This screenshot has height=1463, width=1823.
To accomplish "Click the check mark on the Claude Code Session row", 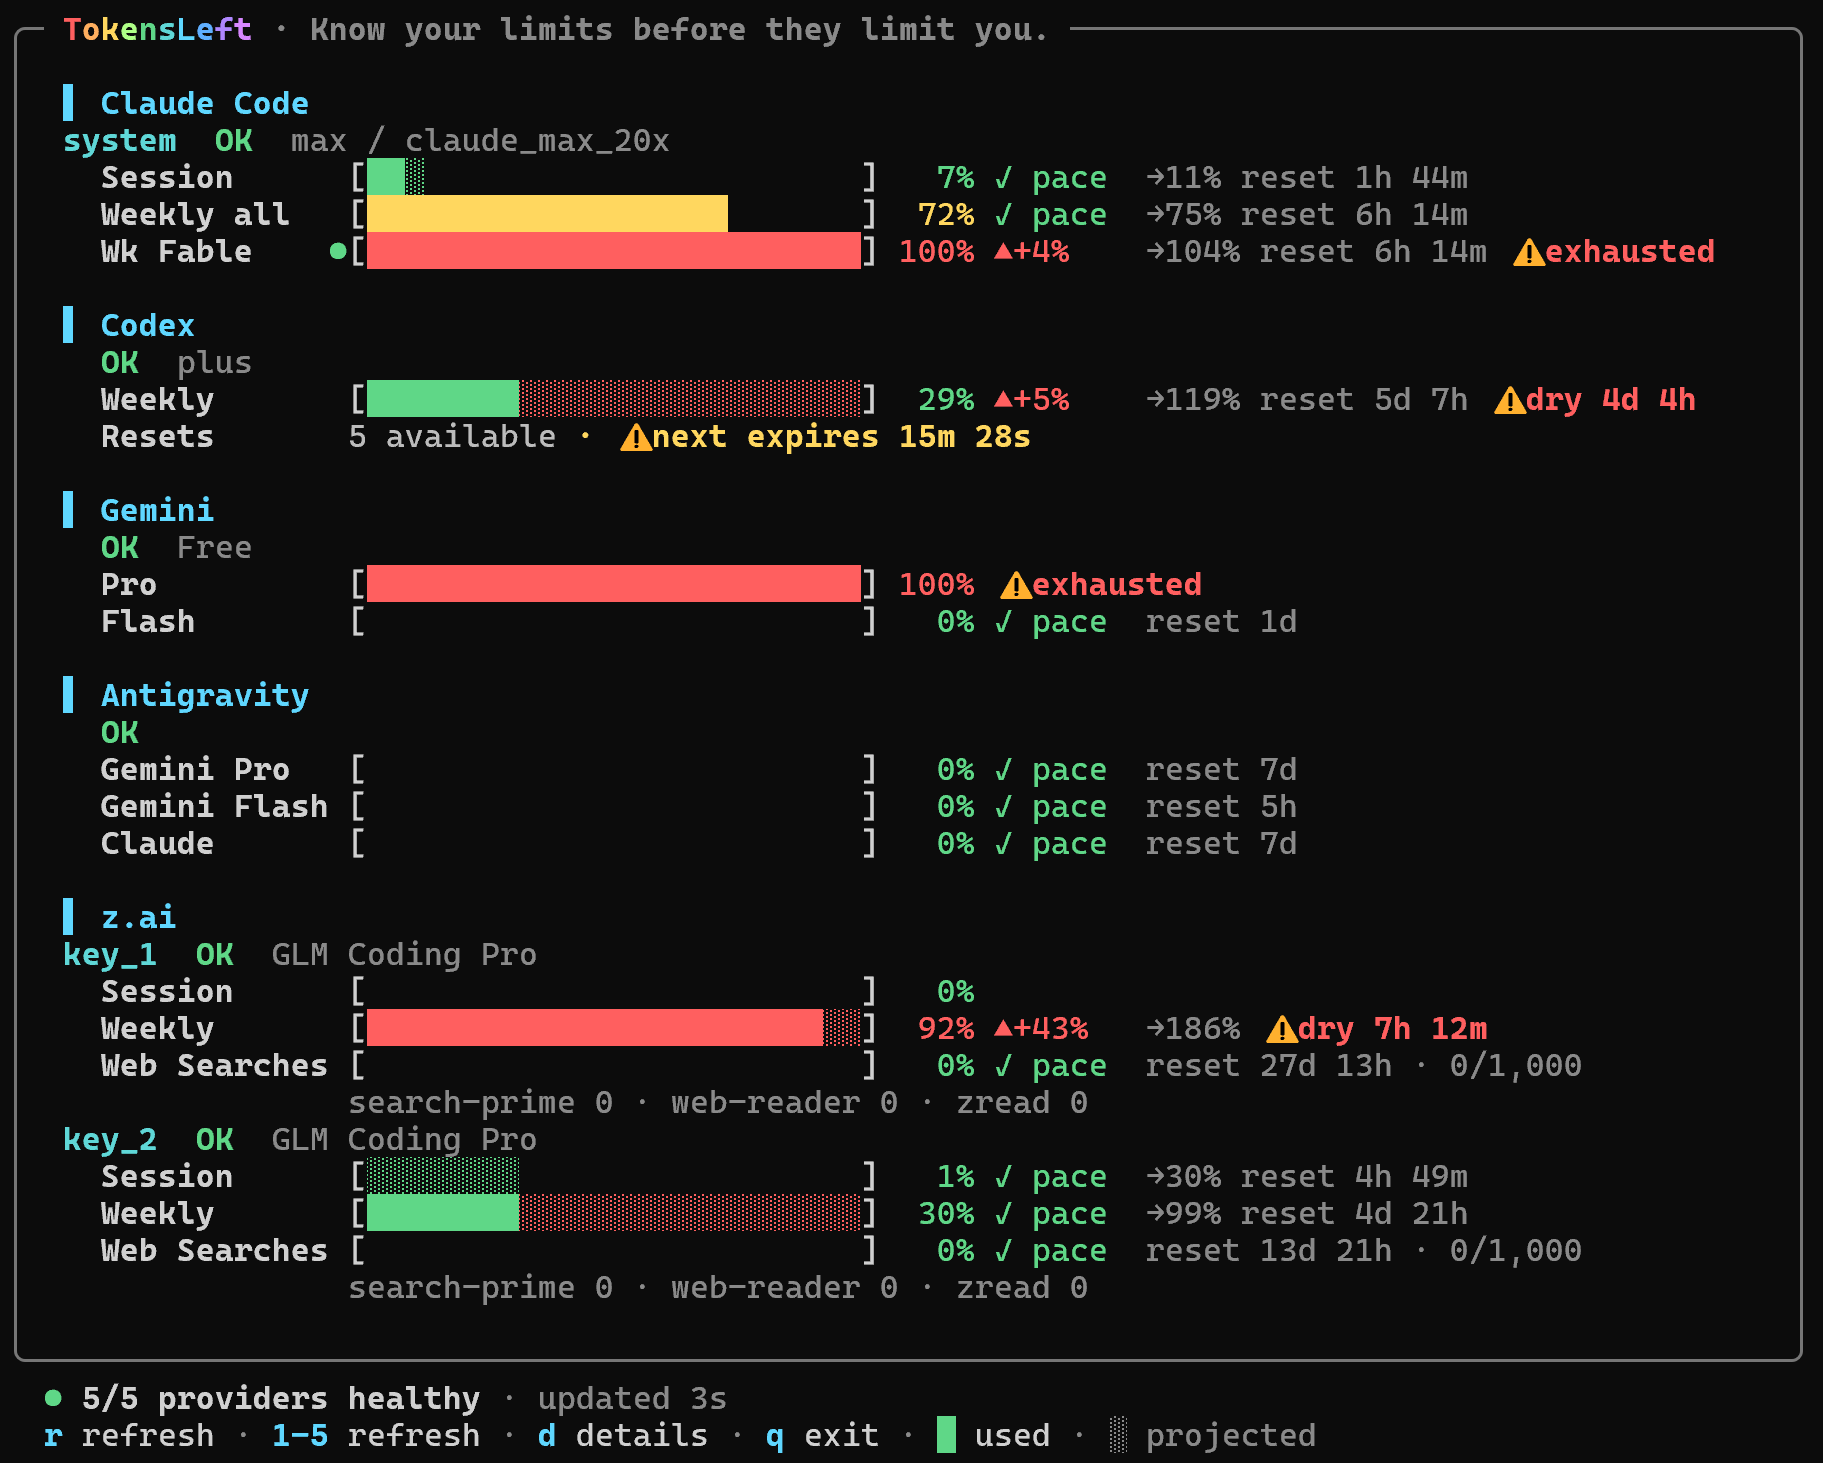I will pos(1003,178).
